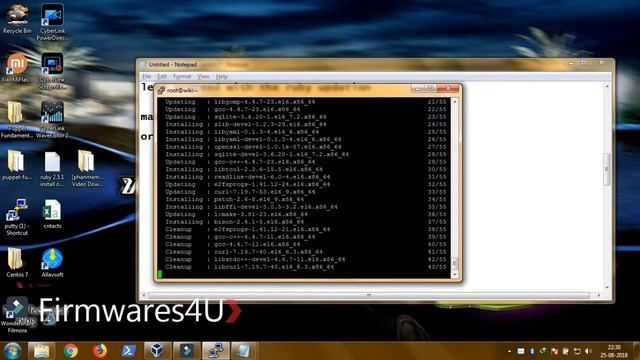Switch to the Notepad taskbar button

click(x=244, y=351)
